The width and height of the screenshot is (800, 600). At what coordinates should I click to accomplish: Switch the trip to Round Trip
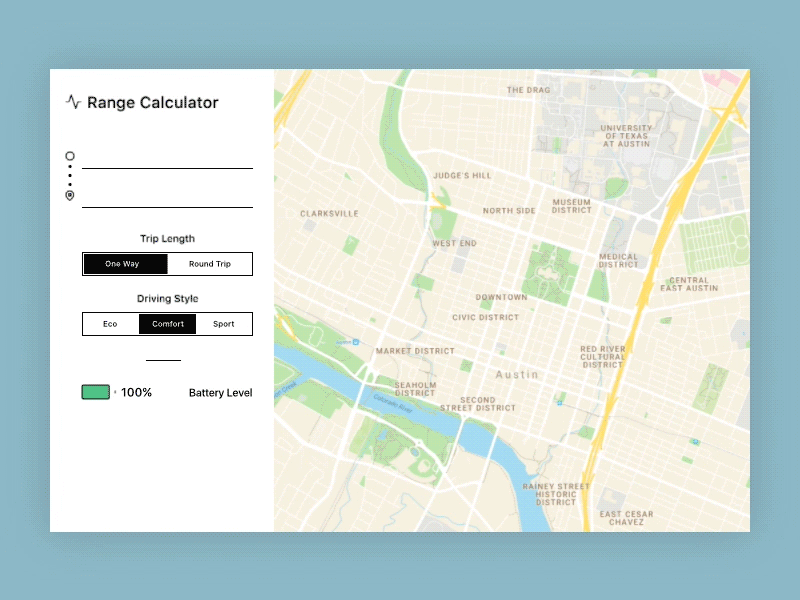click(209, 263)
